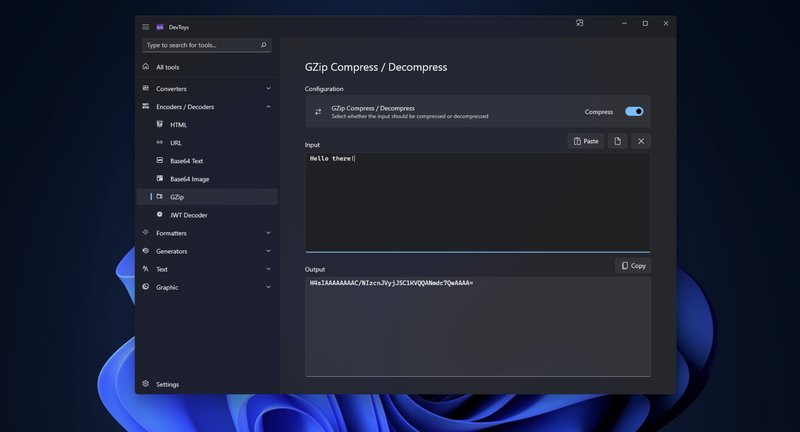Open Settings in sidebar
The height and width of the screenshot is (432, 800).
coord(167,384)
